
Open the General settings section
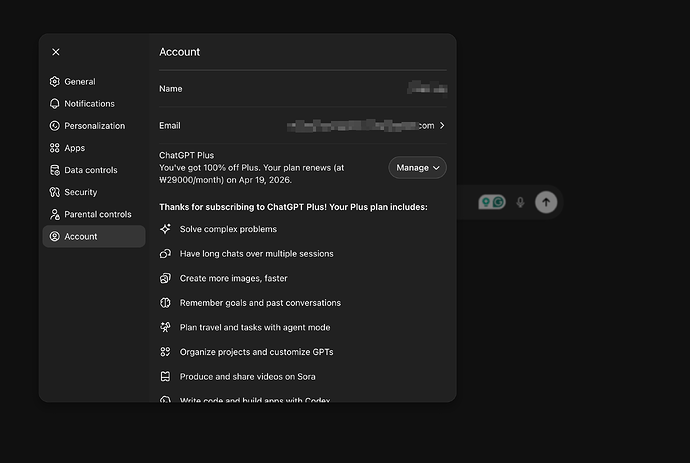79,82
